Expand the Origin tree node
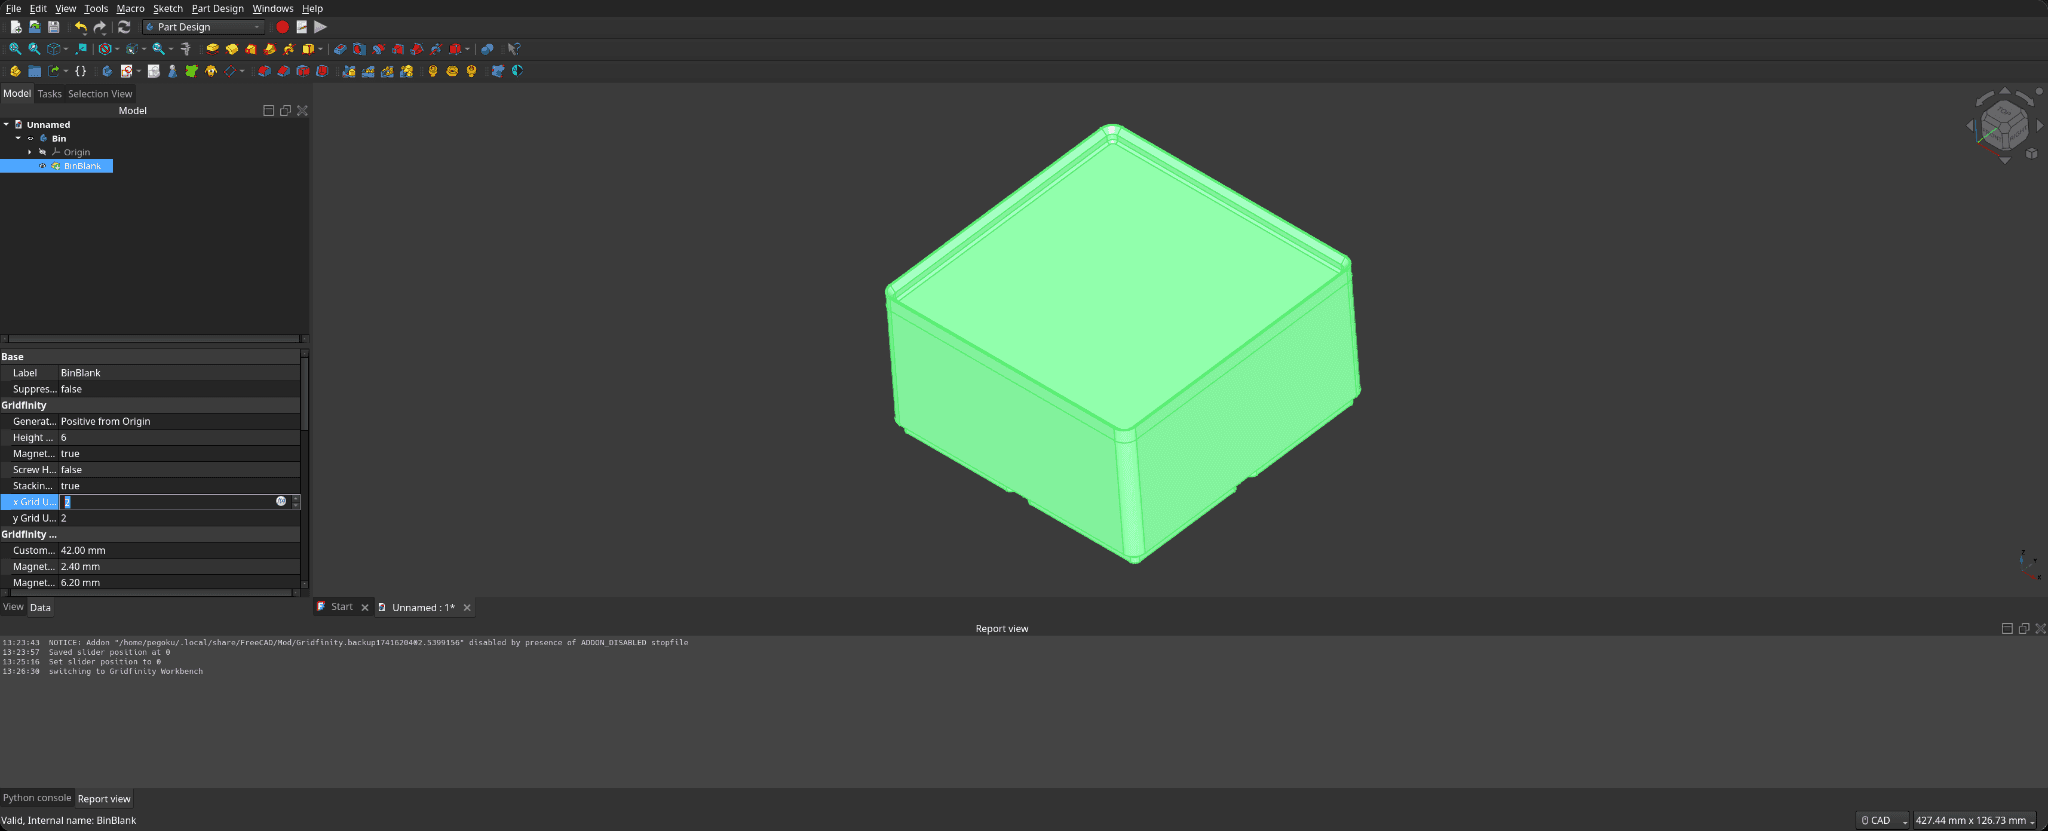Screen dimensions: 2048x831 [x=30, y=152]
